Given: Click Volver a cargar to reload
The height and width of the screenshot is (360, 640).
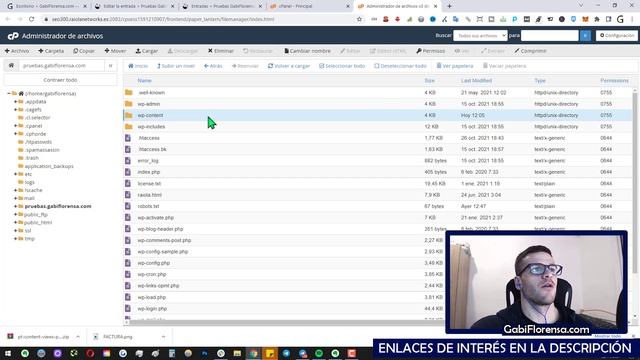Looking at the screenshot, I should click(x=289, y=66).
